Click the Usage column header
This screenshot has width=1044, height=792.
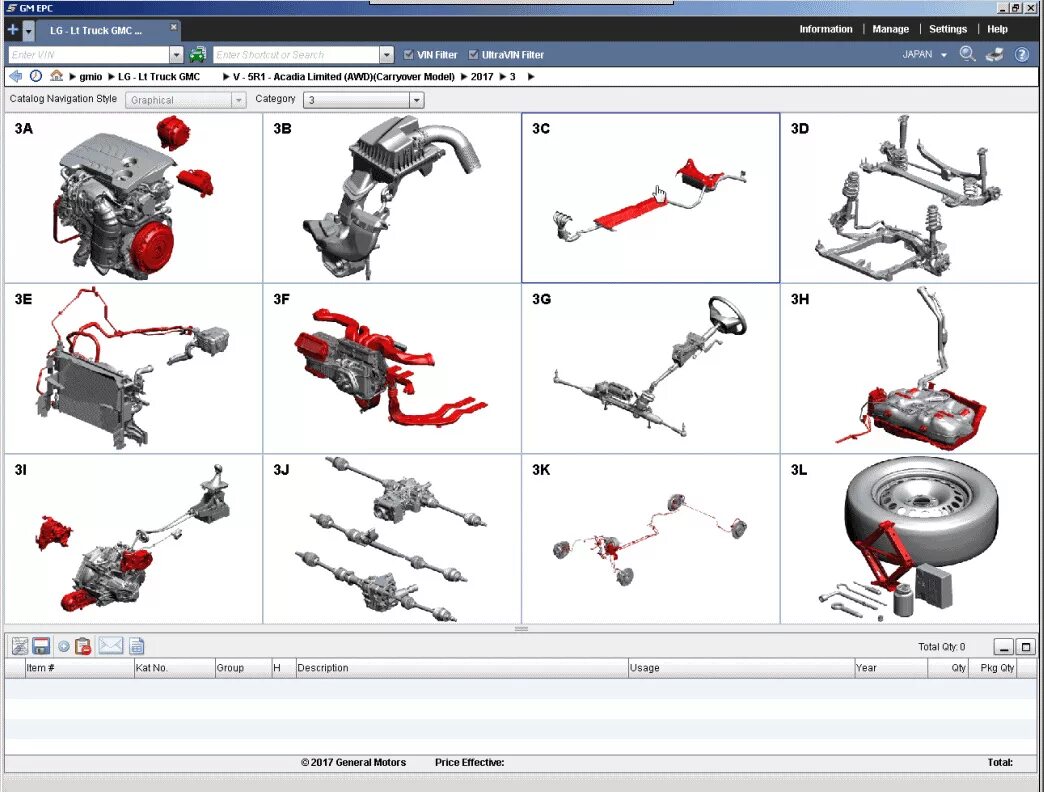pyautogui.click(x=741, y=668)
